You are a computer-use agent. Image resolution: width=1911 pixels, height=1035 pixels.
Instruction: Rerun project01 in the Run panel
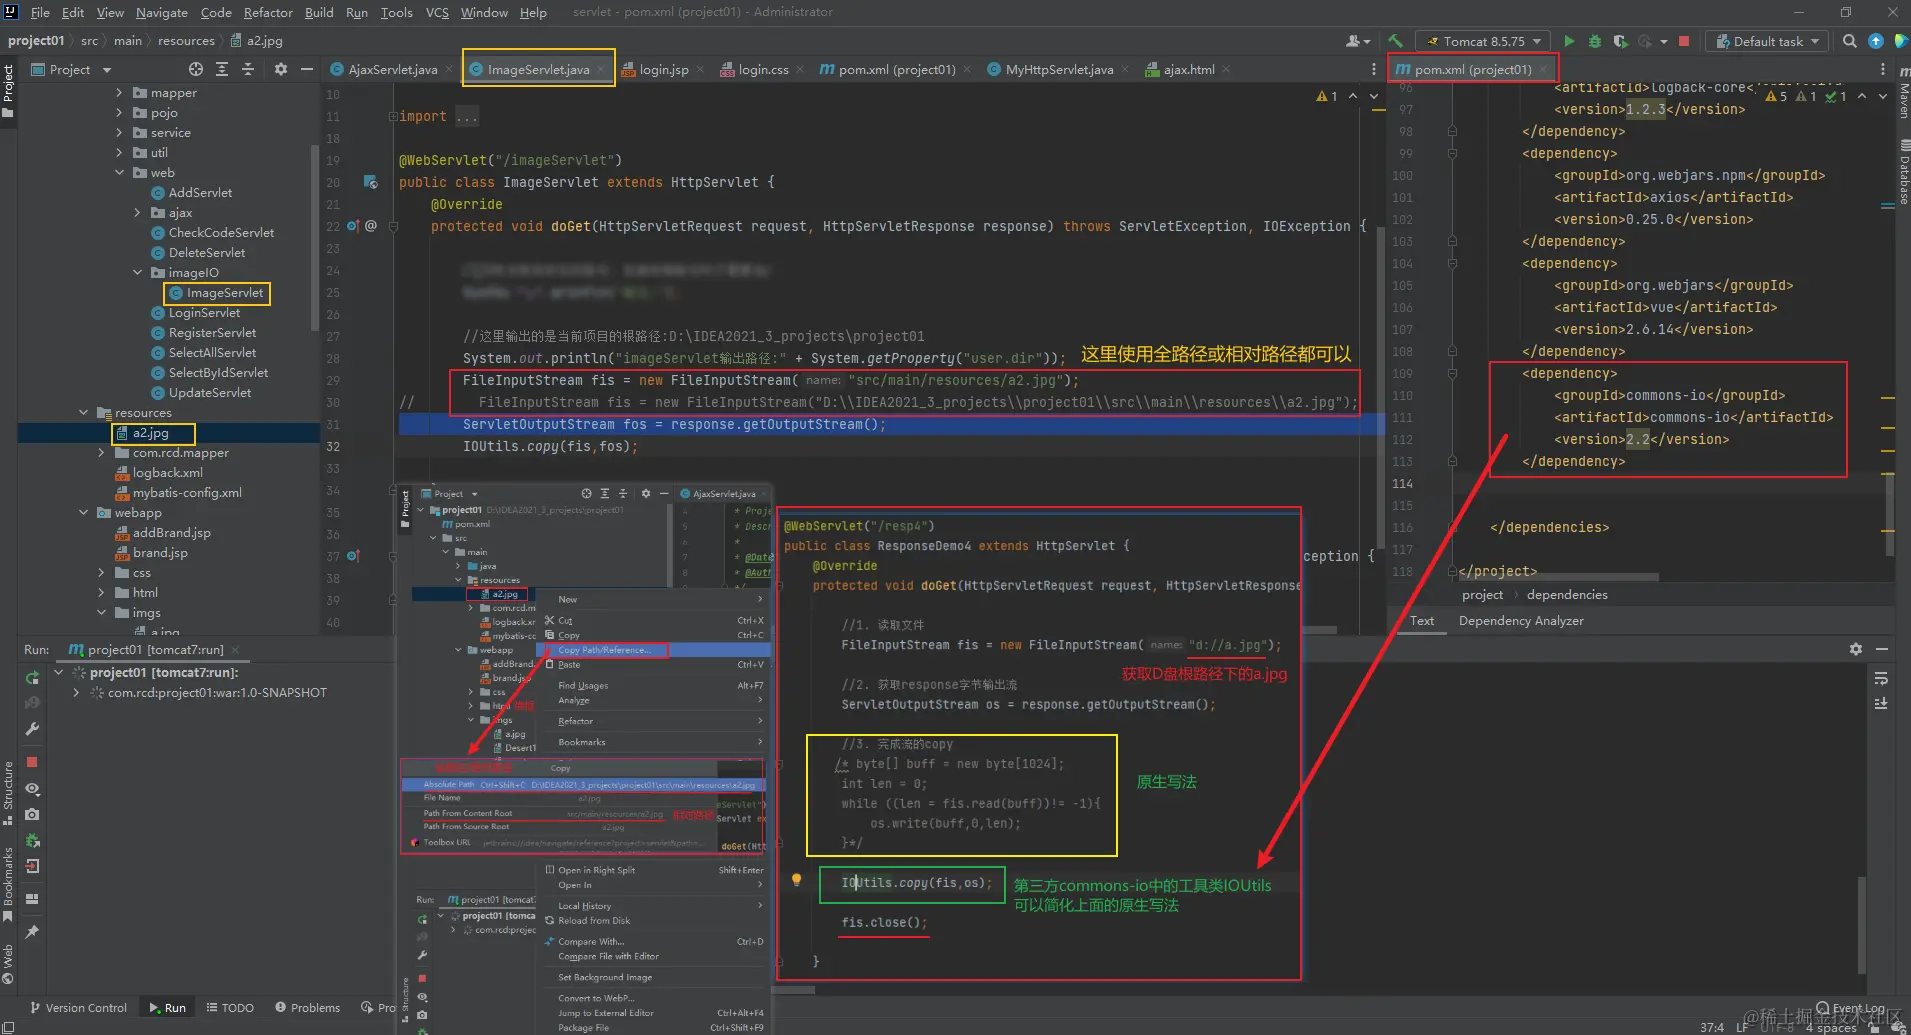pyautogui.click(x=32, y=677)
